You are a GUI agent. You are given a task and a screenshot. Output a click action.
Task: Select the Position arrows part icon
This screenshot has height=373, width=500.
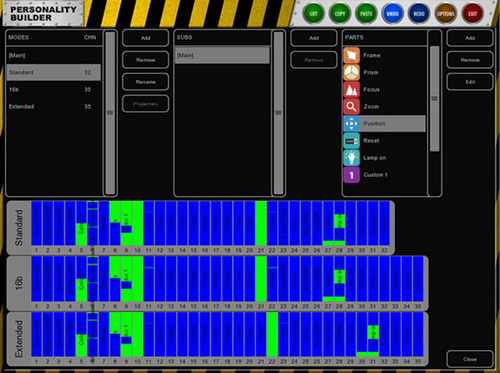pos(351,124)
